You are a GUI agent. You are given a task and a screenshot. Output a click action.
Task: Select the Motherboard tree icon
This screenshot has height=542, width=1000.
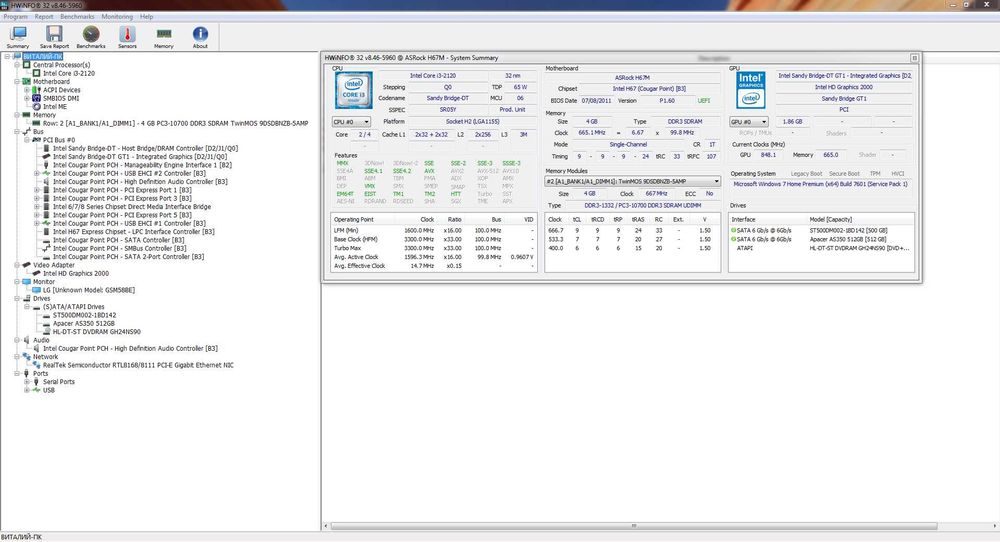27,82
